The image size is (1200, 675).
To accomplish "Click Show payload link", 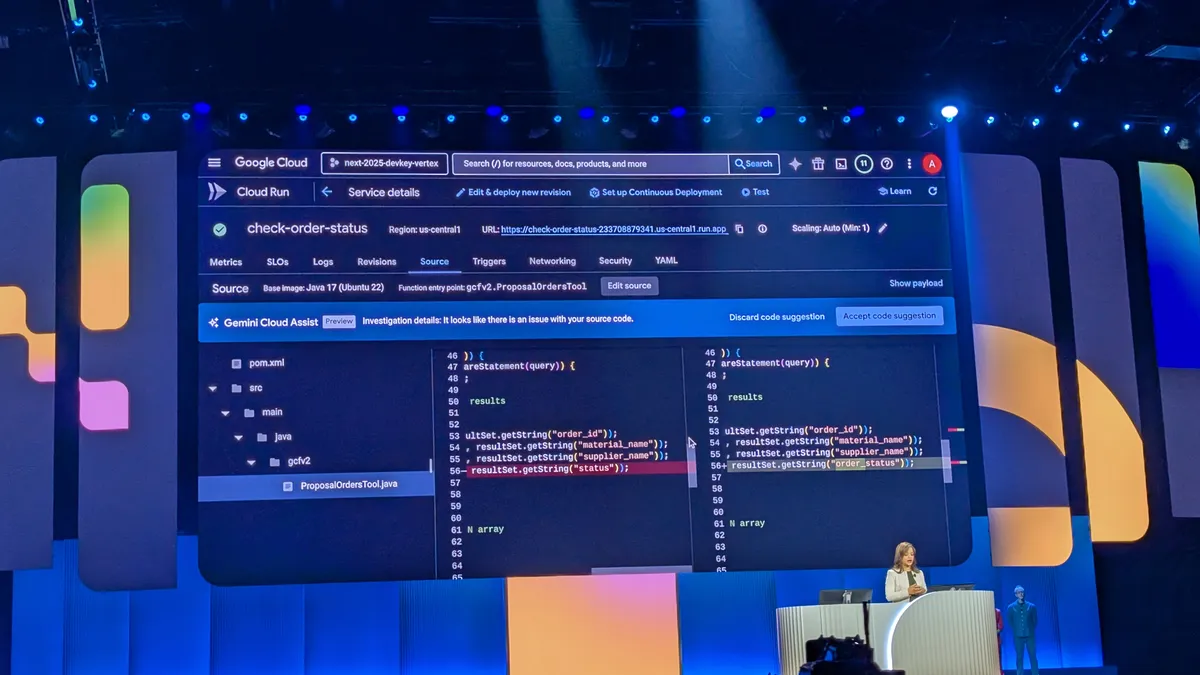I will click(916, 283).
